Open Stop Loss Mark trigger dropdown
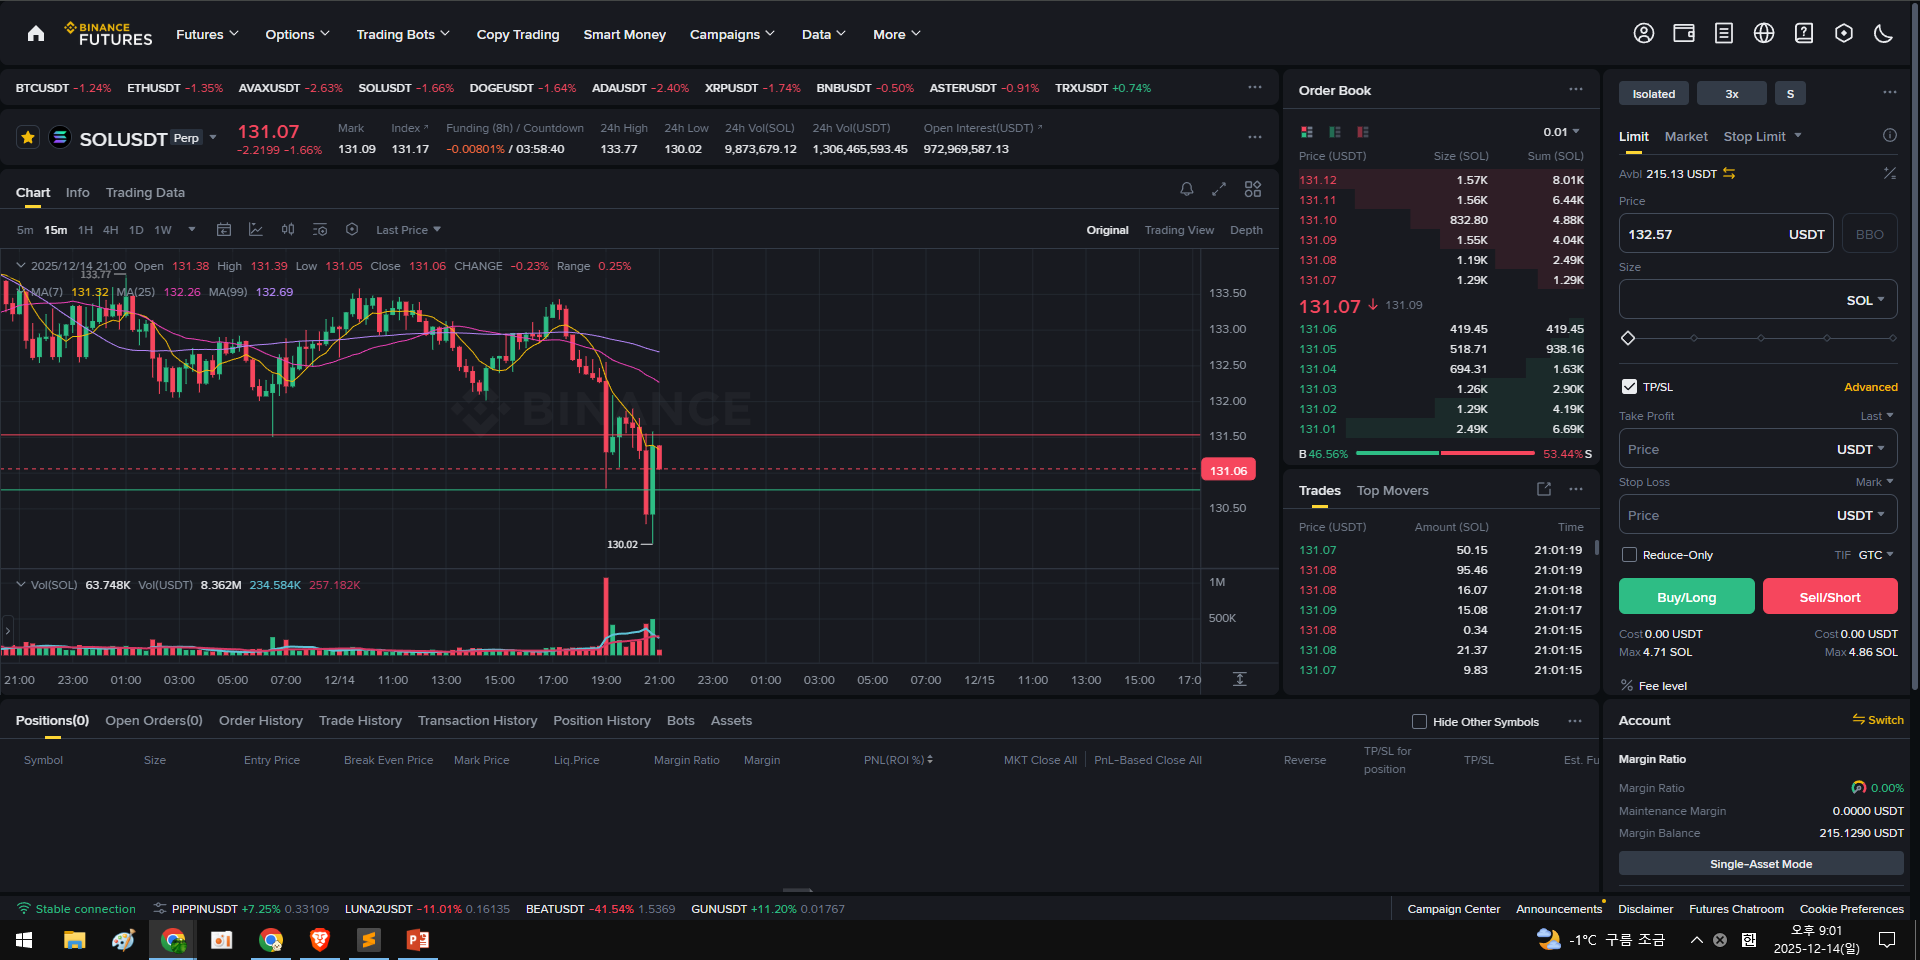 point(1875,482)
